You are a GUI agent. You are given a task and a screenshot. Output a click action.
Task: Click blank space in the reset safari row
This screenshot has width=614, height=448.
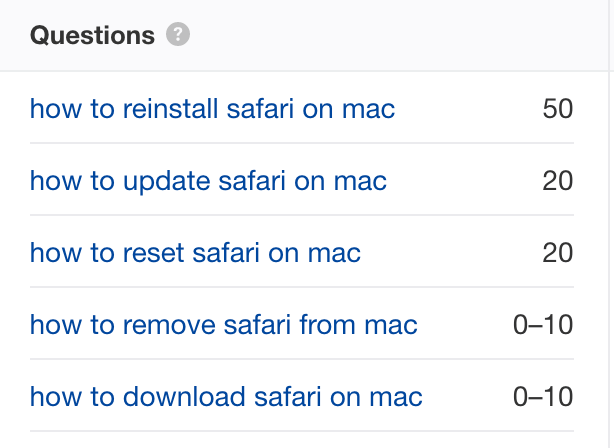[450, 253]
